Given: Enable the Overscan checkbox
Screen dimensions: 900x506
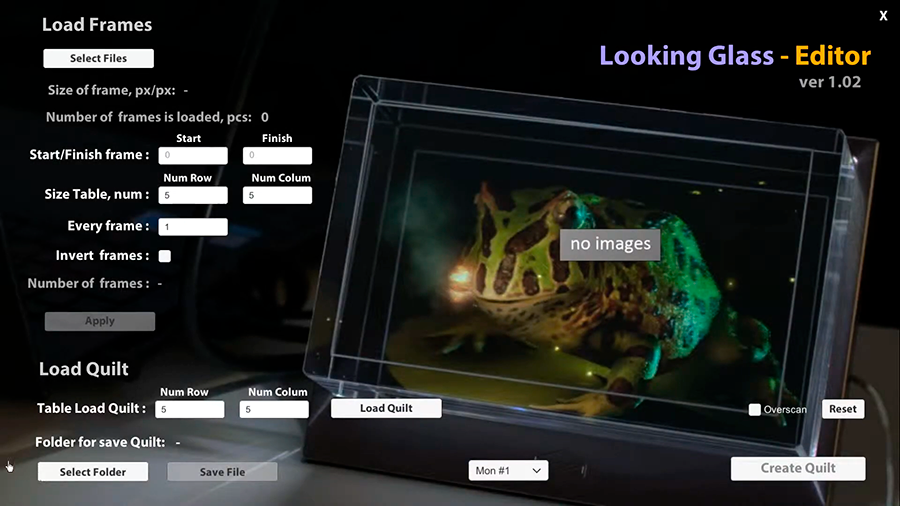Looking at the screenshot, I should [x=755, y=410].
